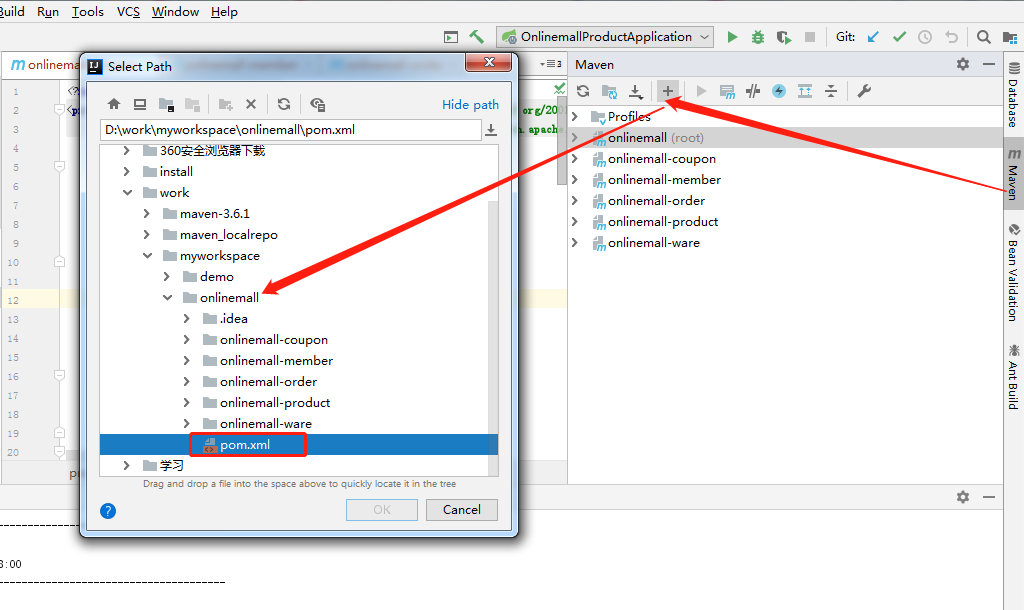This screenshot has width=1024, height=610.
Task: Open the Run menu
Action: pos(48,12)
